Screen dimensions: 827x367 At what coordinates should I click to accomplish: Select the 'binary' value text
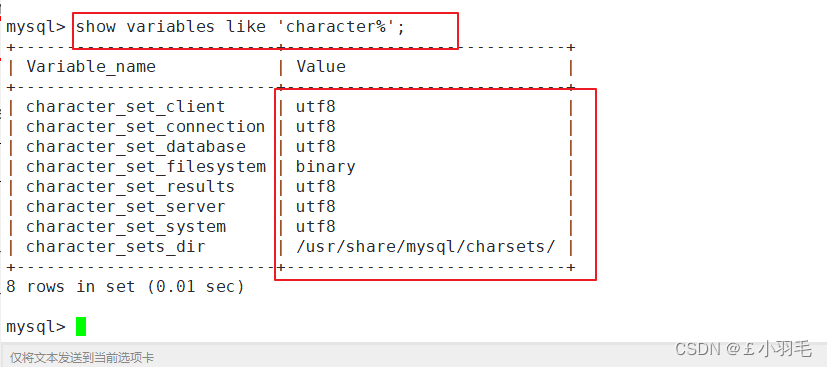click(325, 167)
